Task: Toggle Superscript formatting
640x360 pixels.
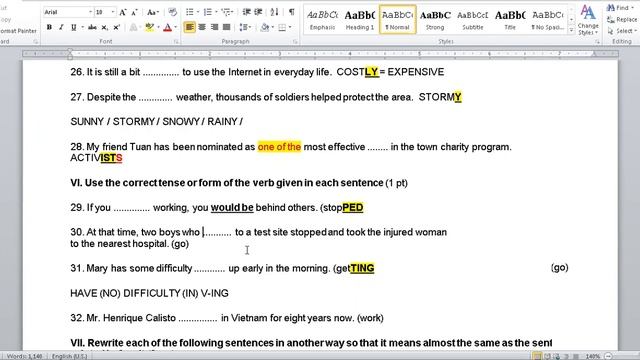Action: point(117,27)
